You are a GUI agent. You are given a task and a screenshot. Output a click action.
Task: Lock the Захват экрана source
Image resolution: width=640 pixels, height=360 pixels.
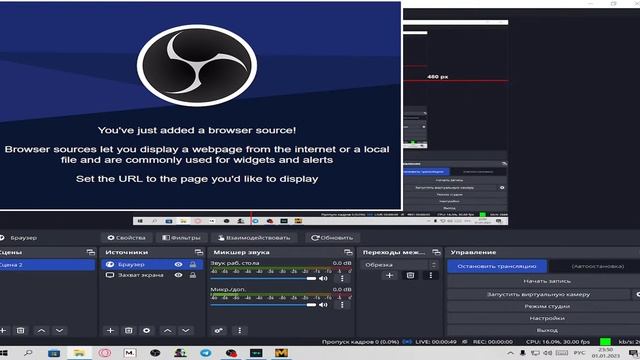click(193, 275)
